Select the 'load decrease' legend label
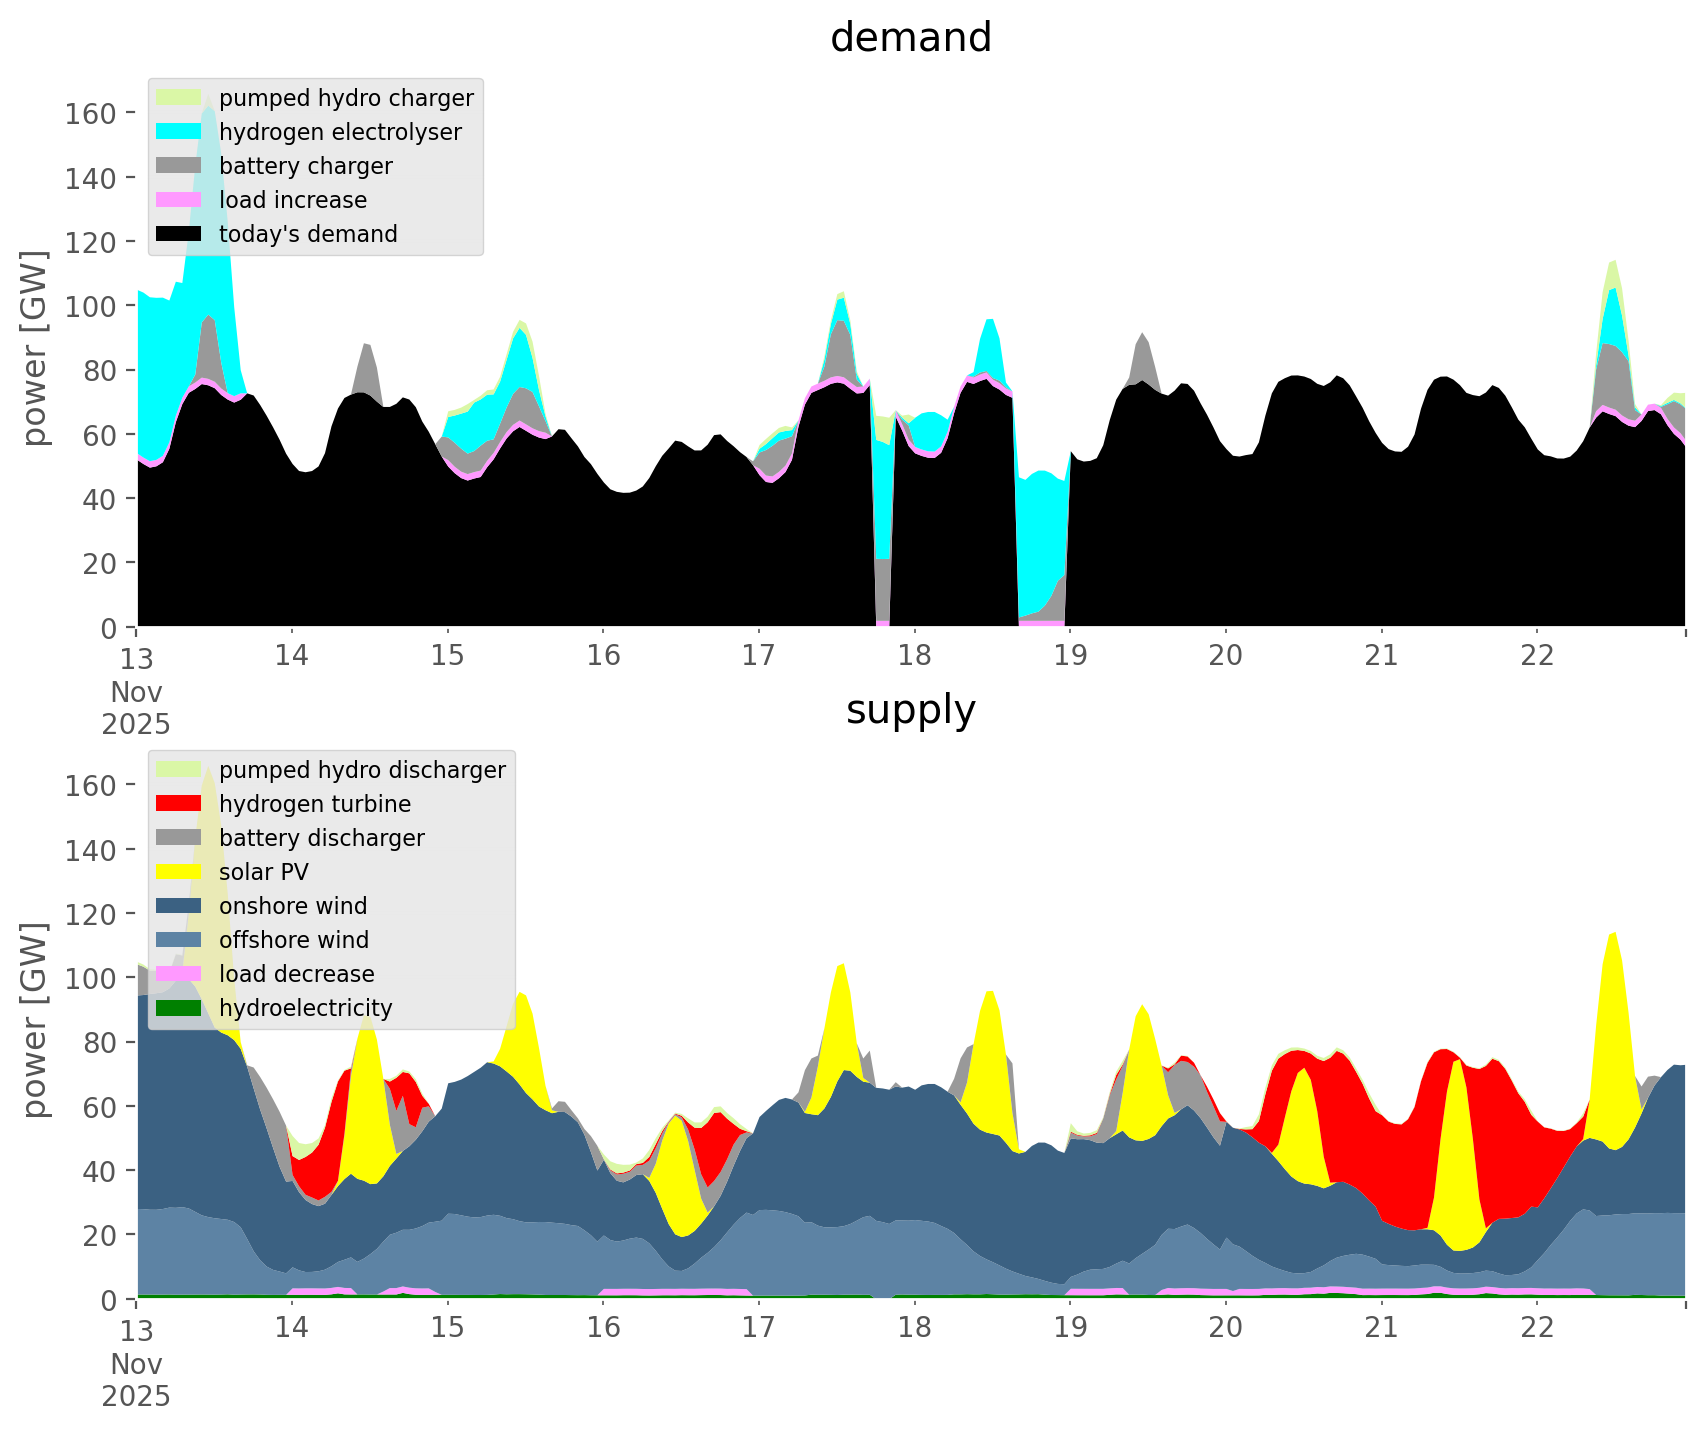1706x1431 pixels. (296, 974)
